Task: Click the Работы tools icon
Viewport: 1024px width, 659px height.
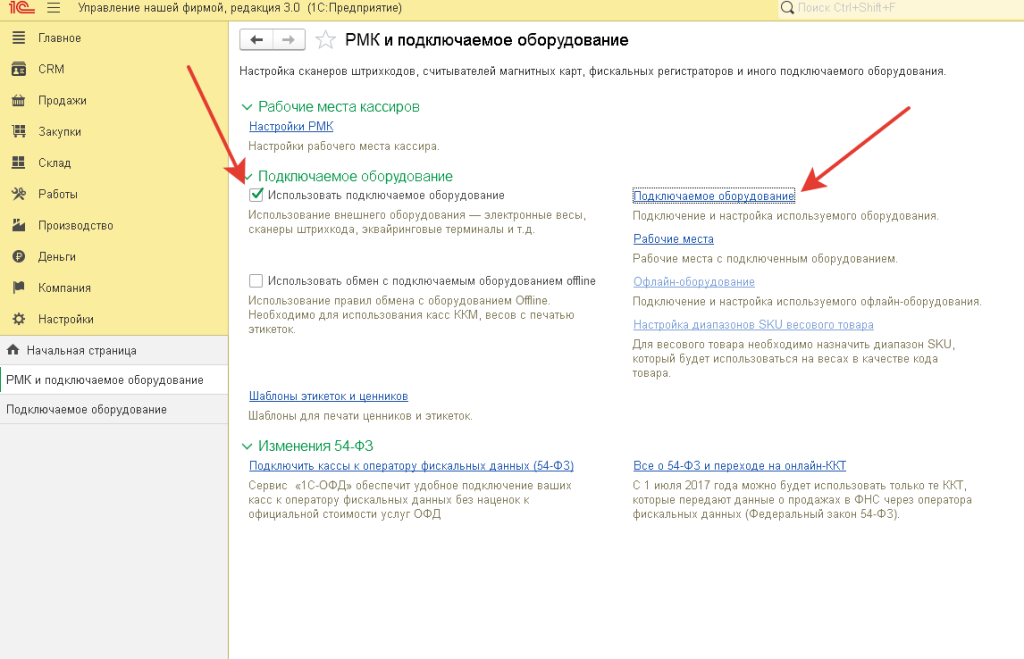Action: pos(19,194)
